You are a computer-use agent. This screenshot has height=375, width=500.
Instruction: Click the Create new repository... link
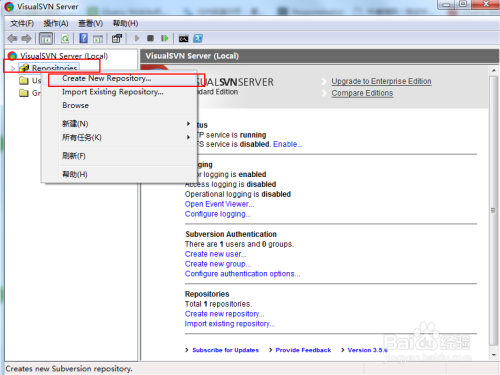pos(224,314)
